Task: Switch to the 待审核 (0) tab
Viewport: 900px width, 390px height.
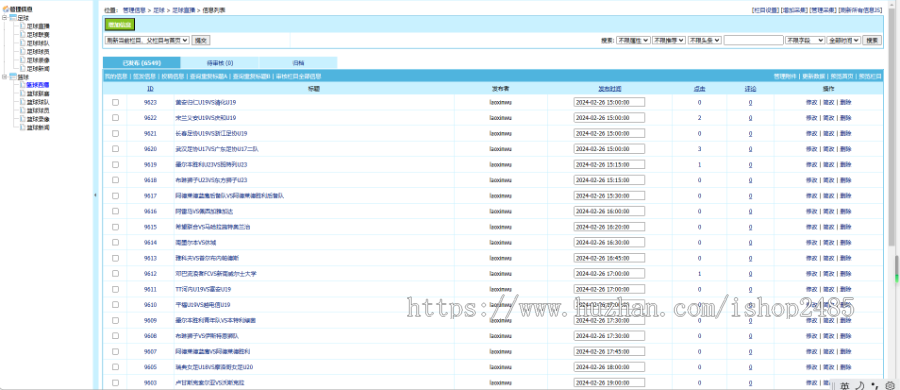Action: pos(220,63)
